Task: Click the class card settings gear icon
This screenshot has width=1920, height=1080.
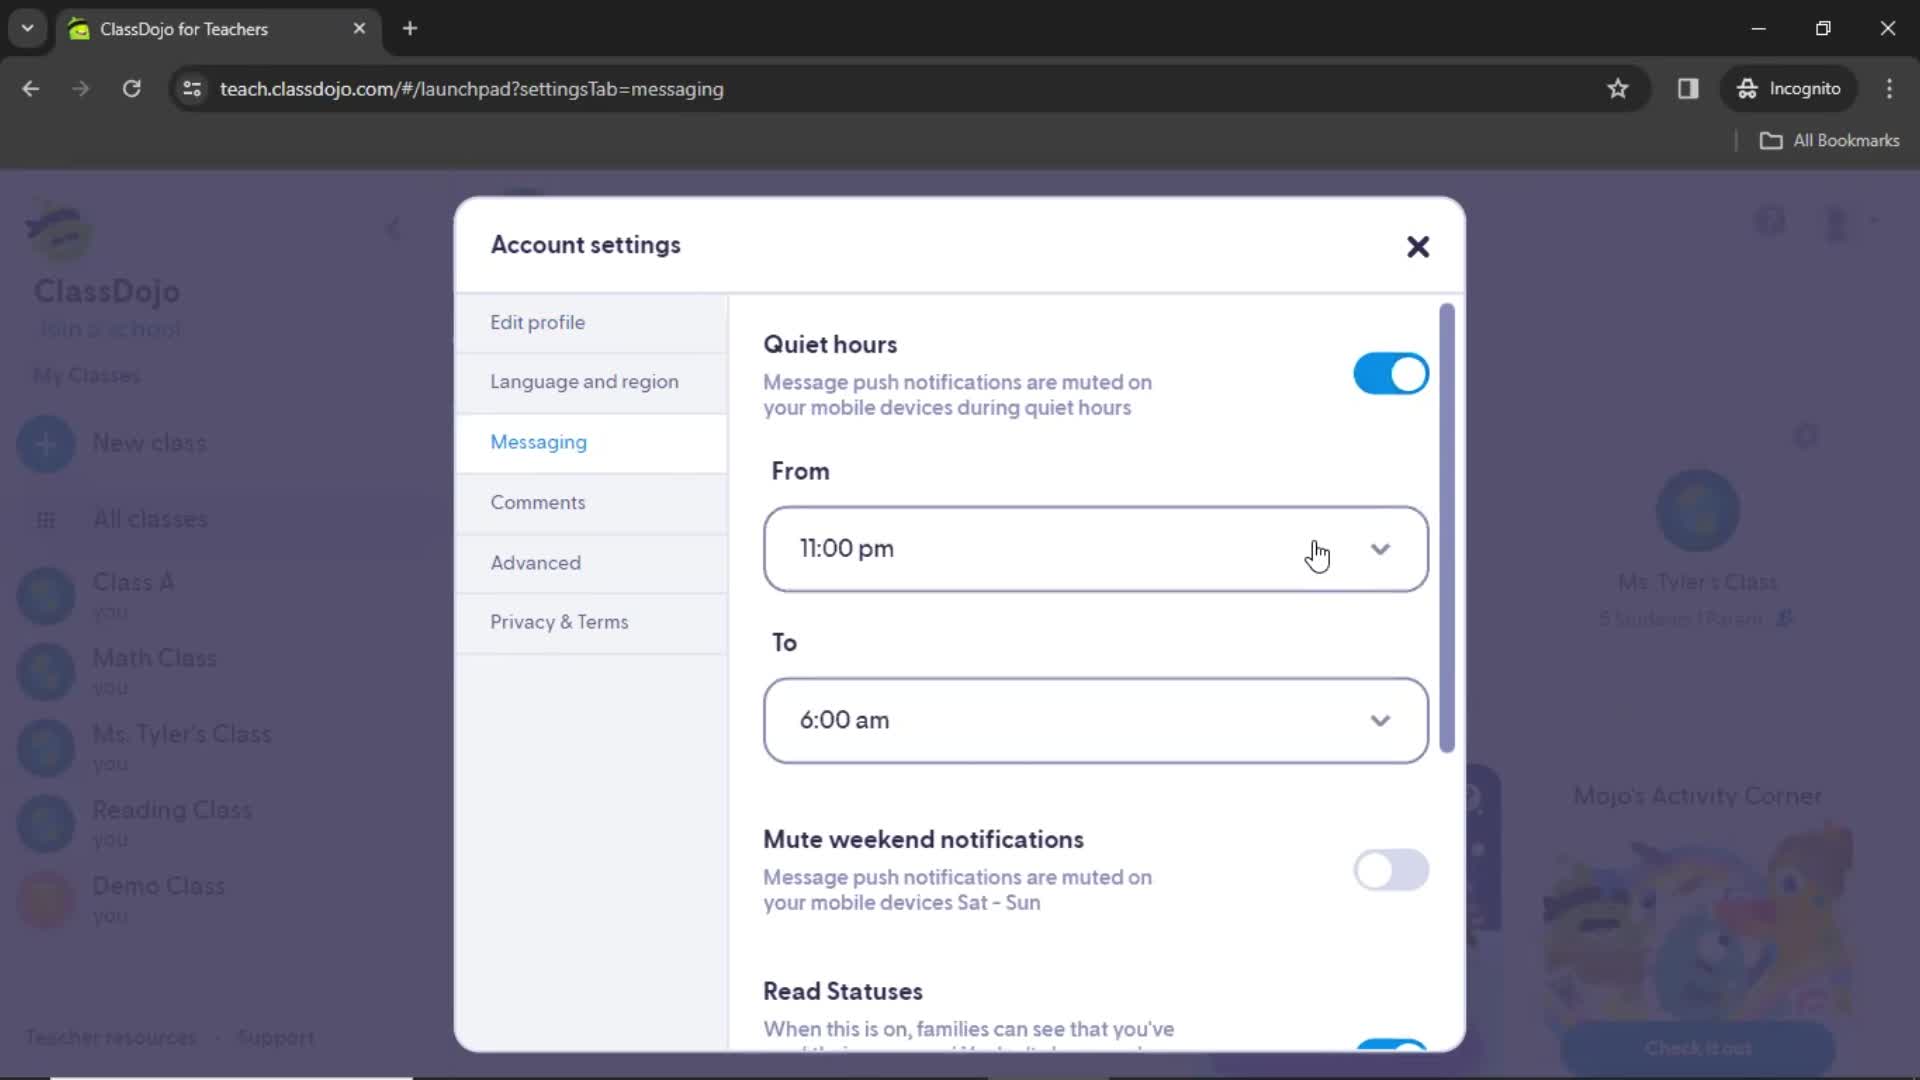Action: pyautogui.click(x=1806, y=436)
